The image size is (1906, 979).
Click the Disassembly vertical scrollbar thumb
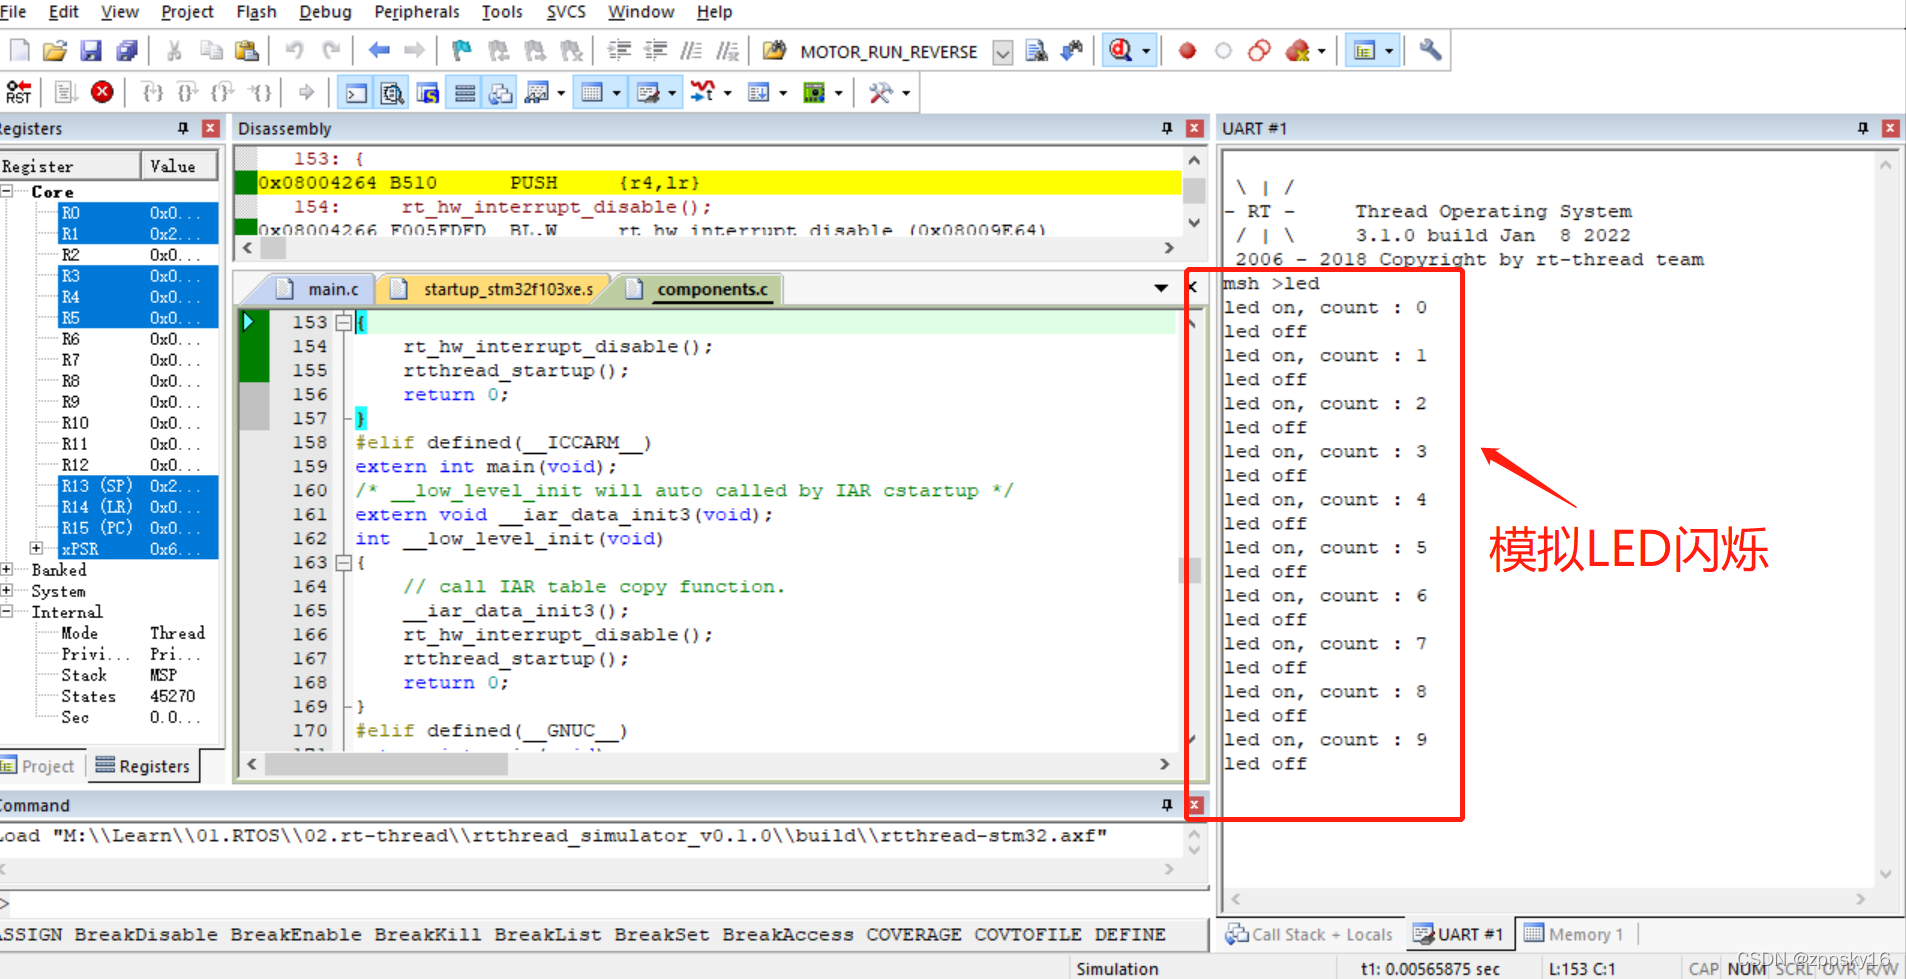1193,190
